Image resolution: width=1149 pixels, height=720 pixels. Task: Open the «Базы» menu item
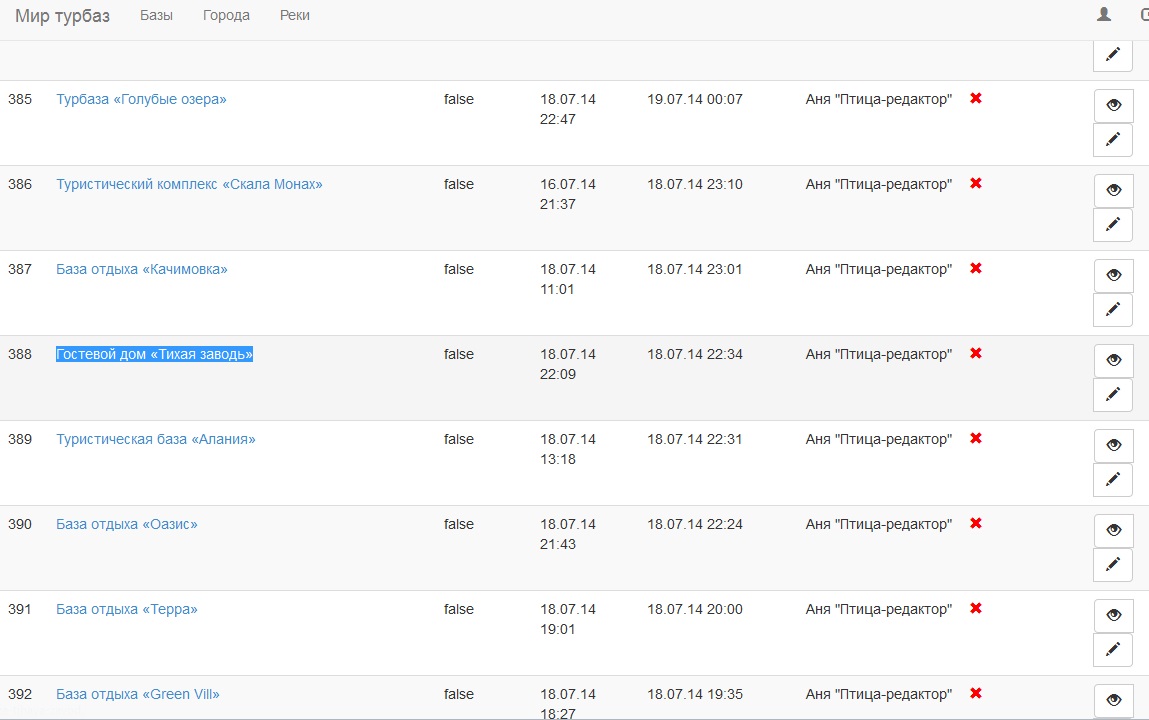click(x=156, y=16)
